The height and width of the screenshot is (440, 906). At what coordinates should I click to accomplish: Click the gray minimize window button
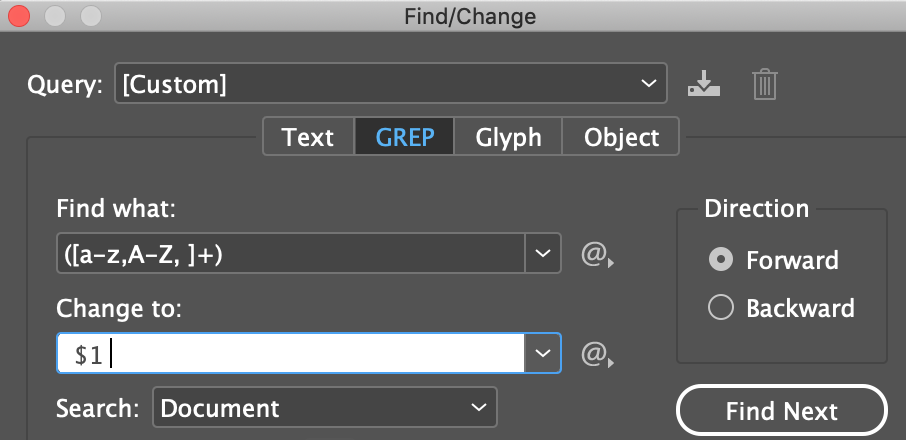(55, 16)
